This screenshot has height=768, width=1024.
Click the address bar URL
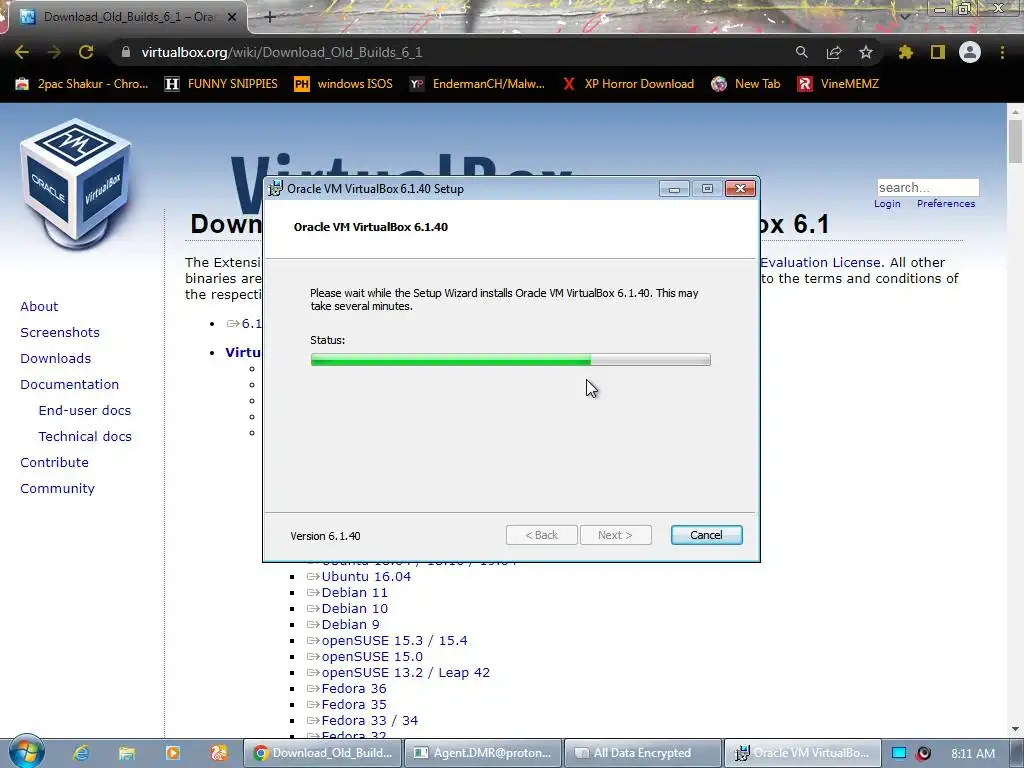pos(281,52)
